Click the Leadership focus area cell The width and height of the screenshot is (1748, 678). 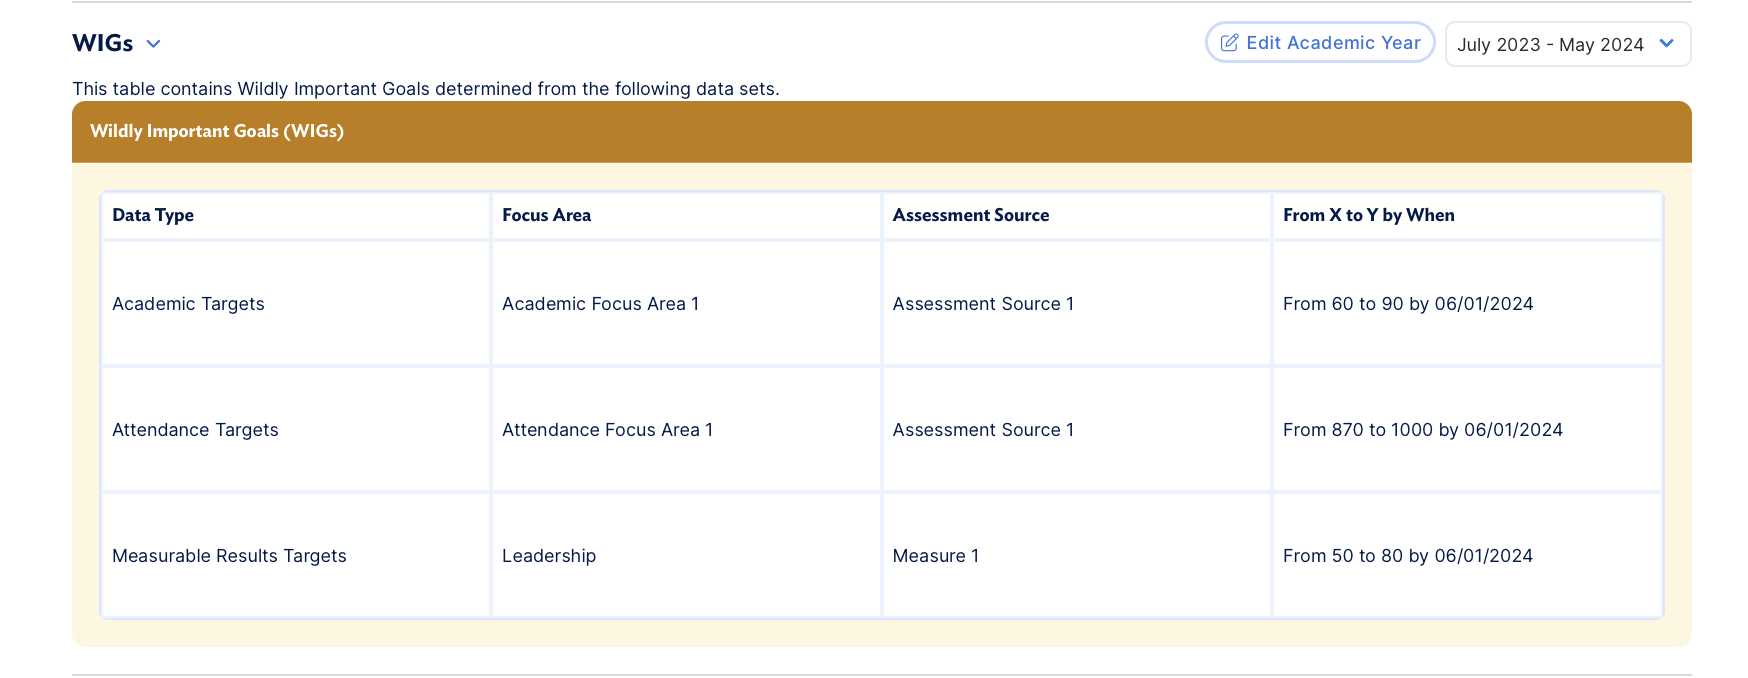coord(549,556)
